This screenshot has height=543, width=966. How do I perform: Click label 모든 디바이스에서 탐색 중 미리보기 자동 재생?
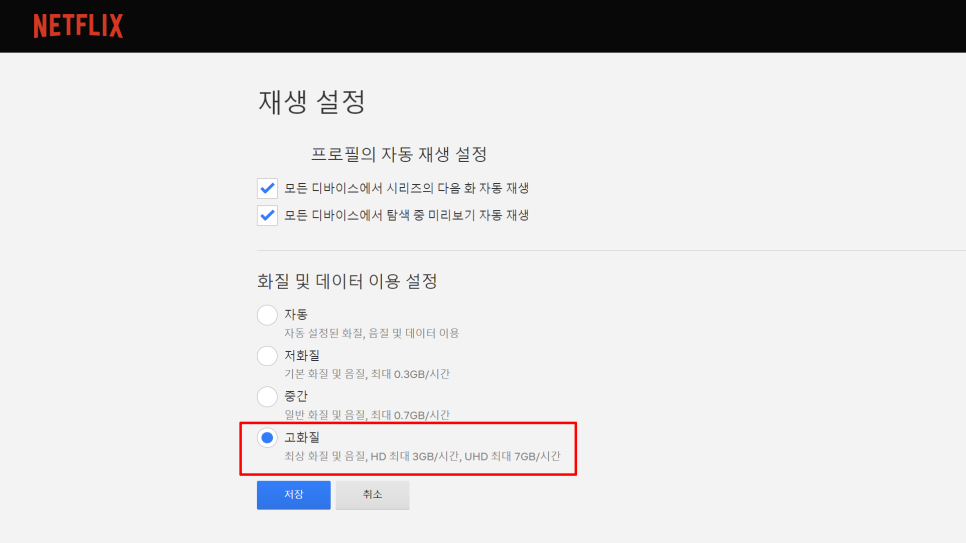click(x=407, y=215)
